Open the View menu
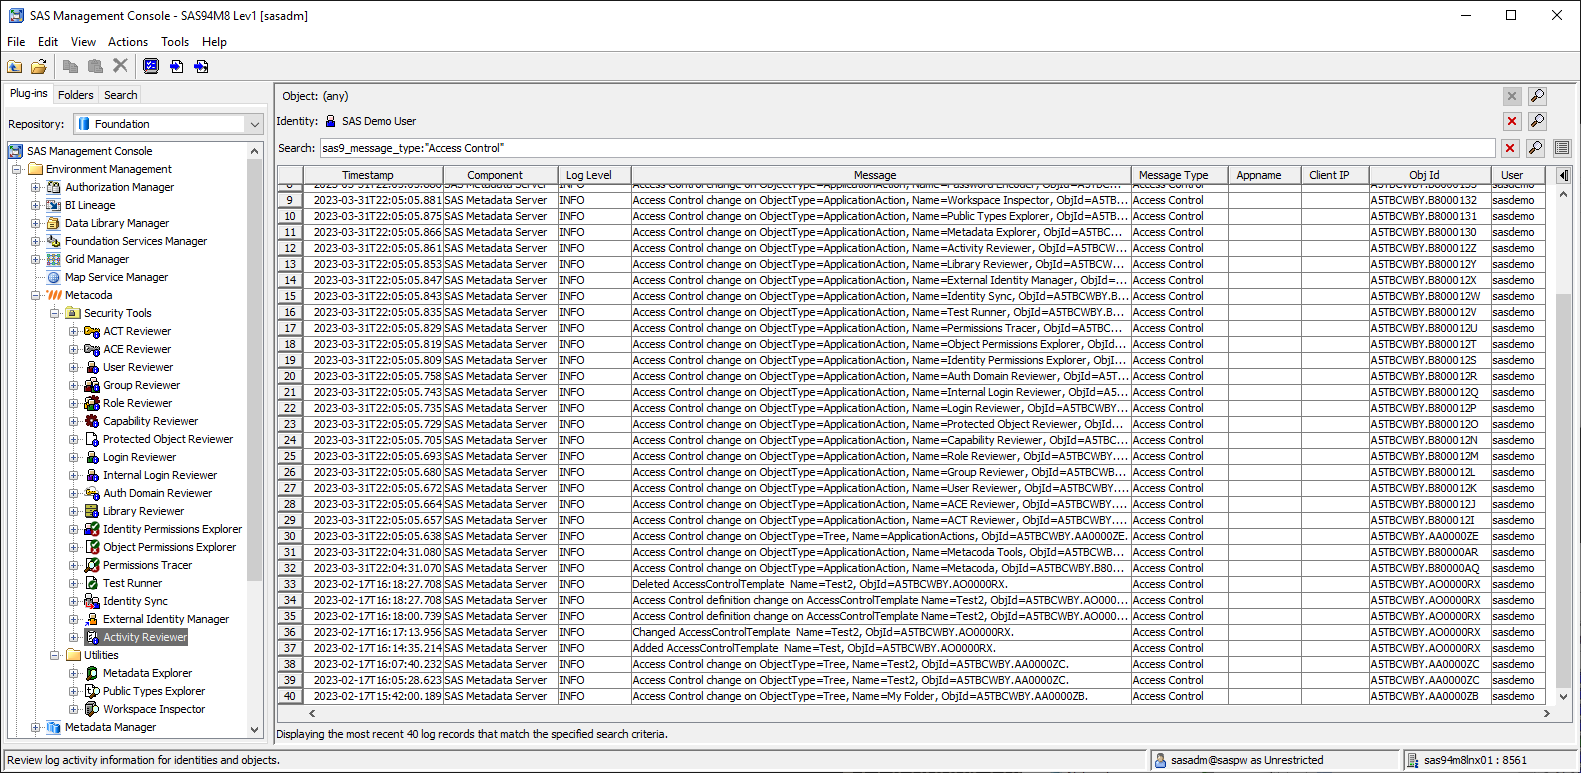The height and width of the screenshot is (773, 1581). point(83,42)
